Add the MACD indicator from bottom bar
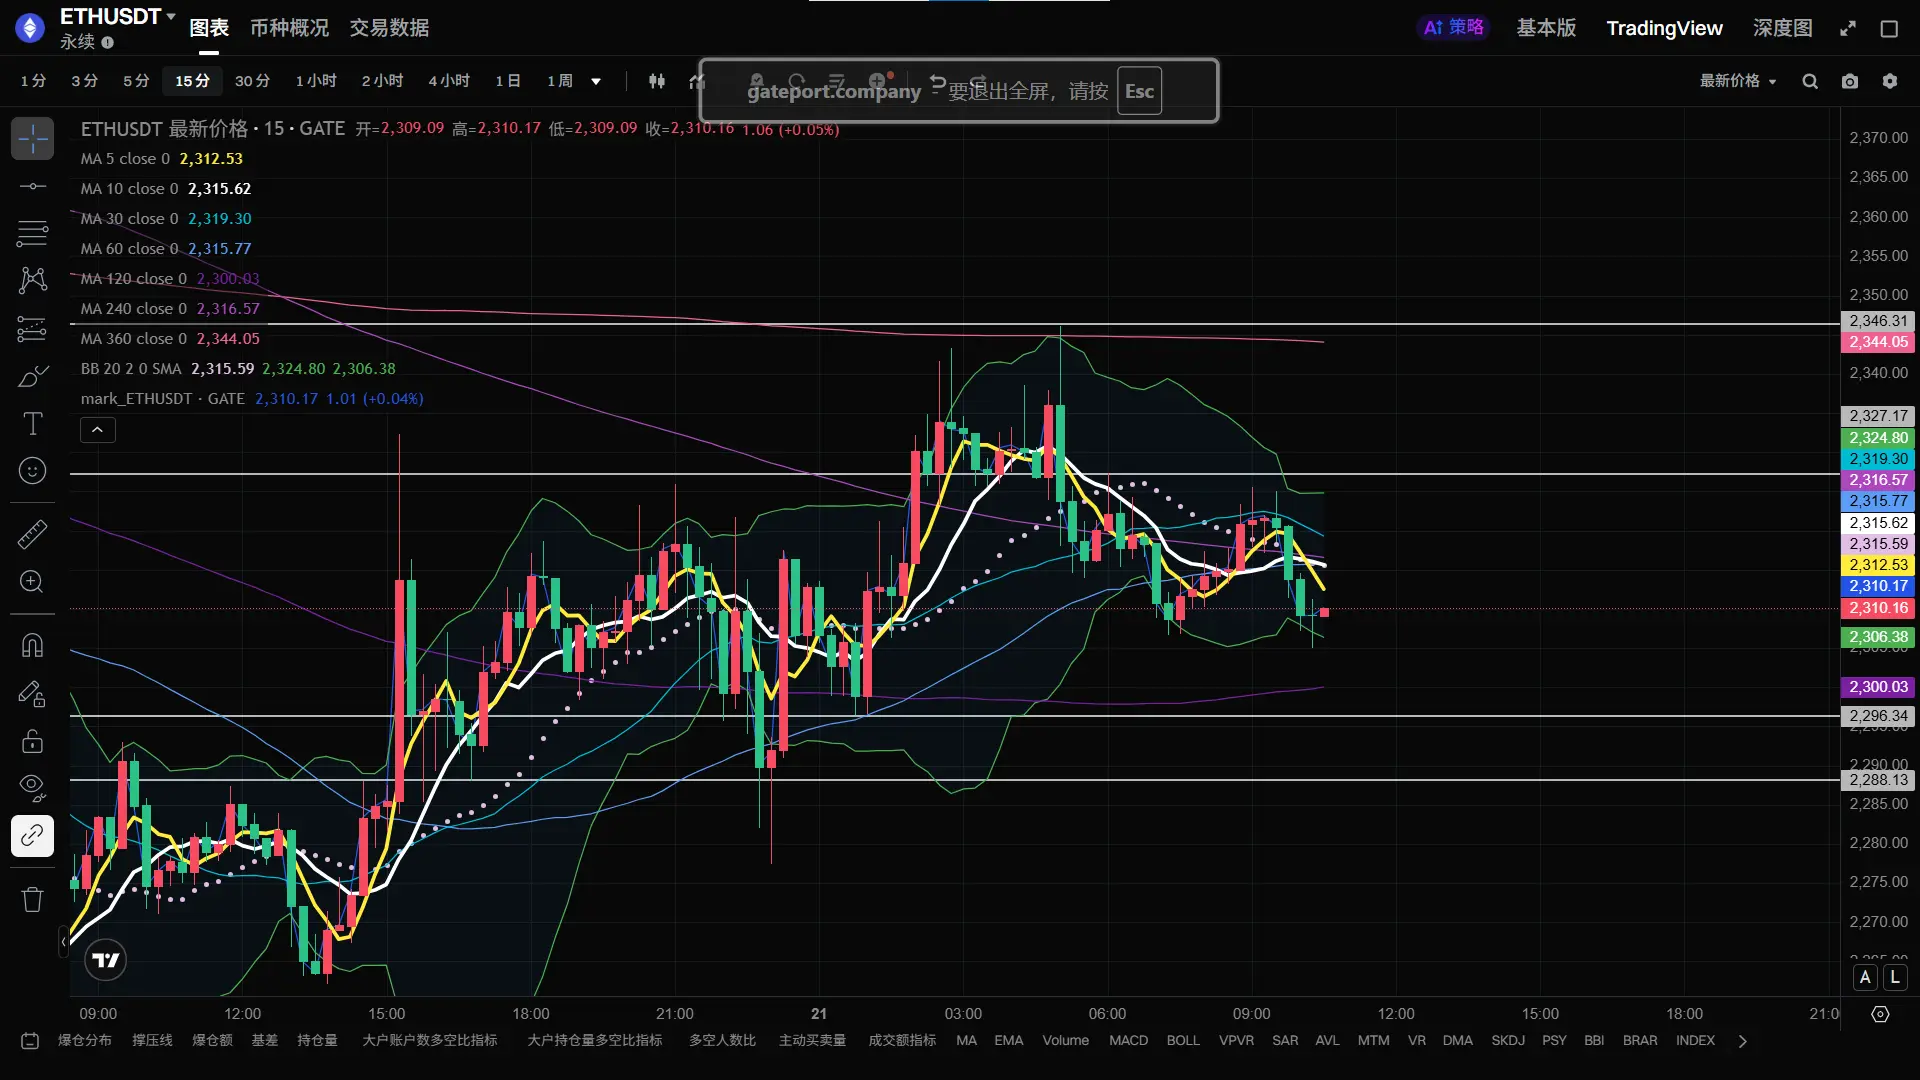 [x=1128, y=1040]
